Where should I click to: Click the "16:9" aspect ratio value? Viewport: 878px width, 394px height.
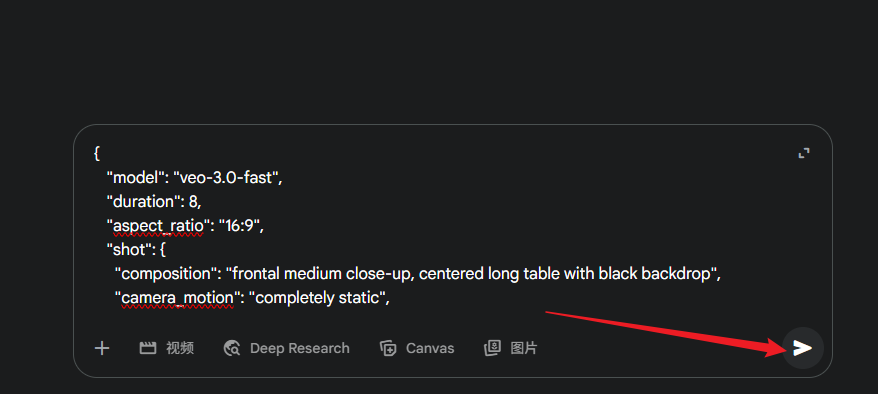pyautogui.click(x=241, y=226)
